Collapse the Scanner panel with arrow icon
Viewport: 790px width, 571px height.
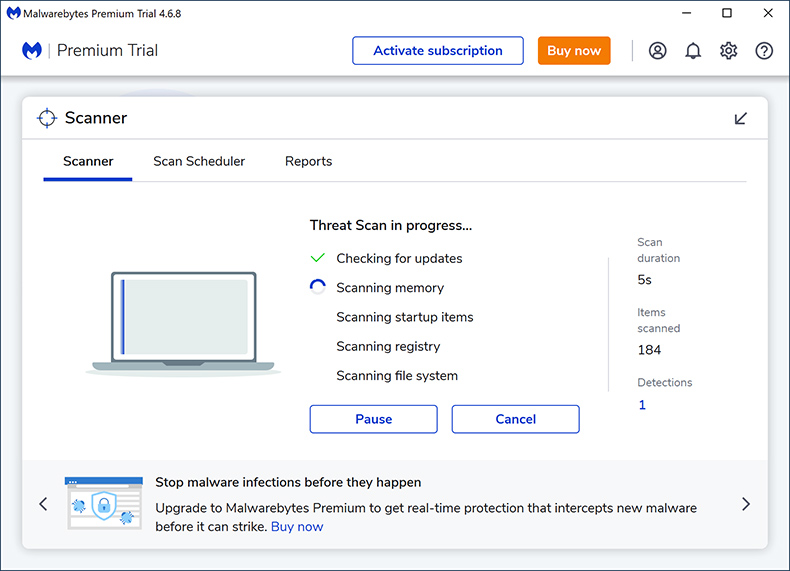tap(741, 118)
